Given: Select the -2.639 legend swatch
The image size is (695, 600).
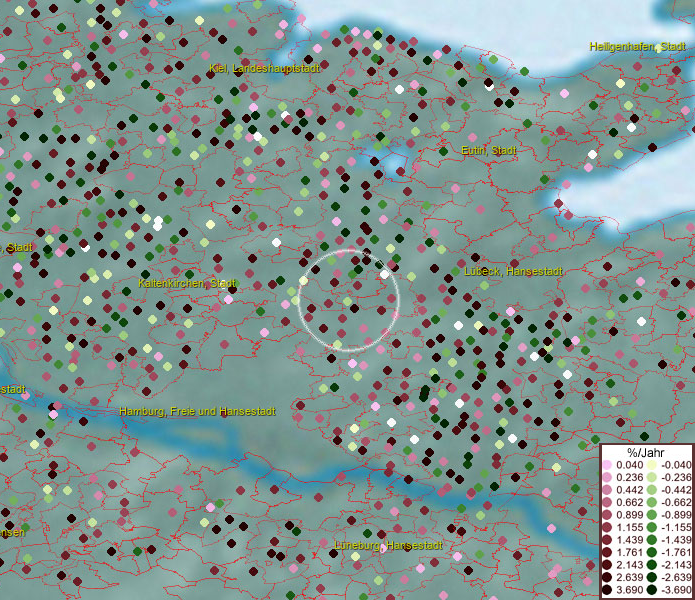Looking at the screenshot, I should [x=652, y=577].
